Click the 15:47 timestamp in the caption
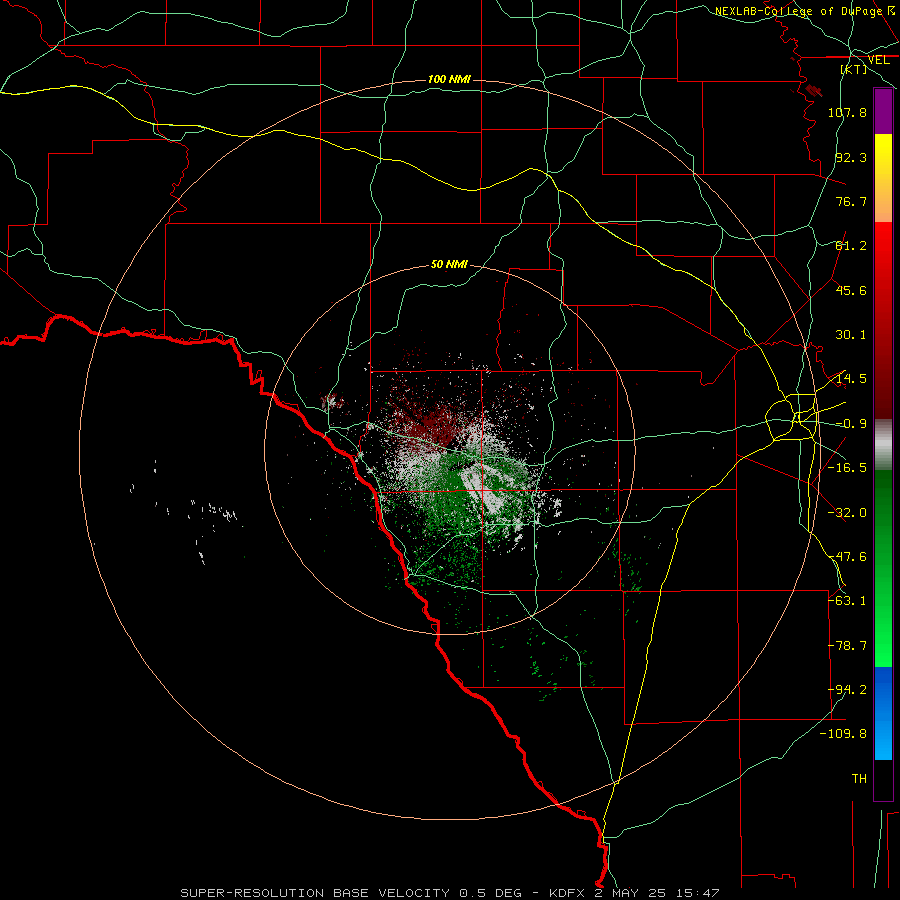This screenshot has height=900, width=900. point(697,893)
